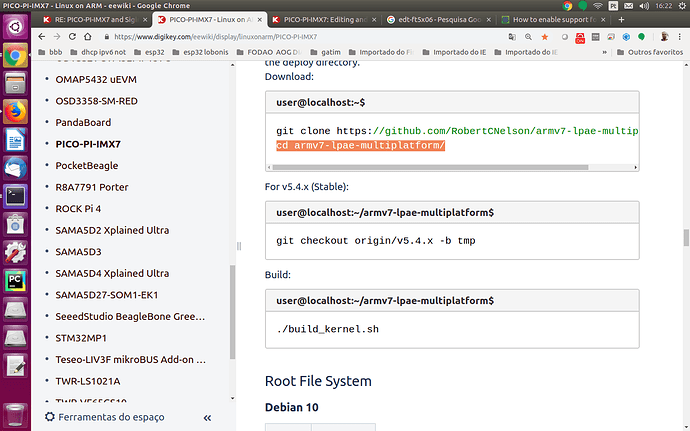690x431 pixels.
Task: Switch to 'How to enable support' tab
Action: [x=554, y=20]
